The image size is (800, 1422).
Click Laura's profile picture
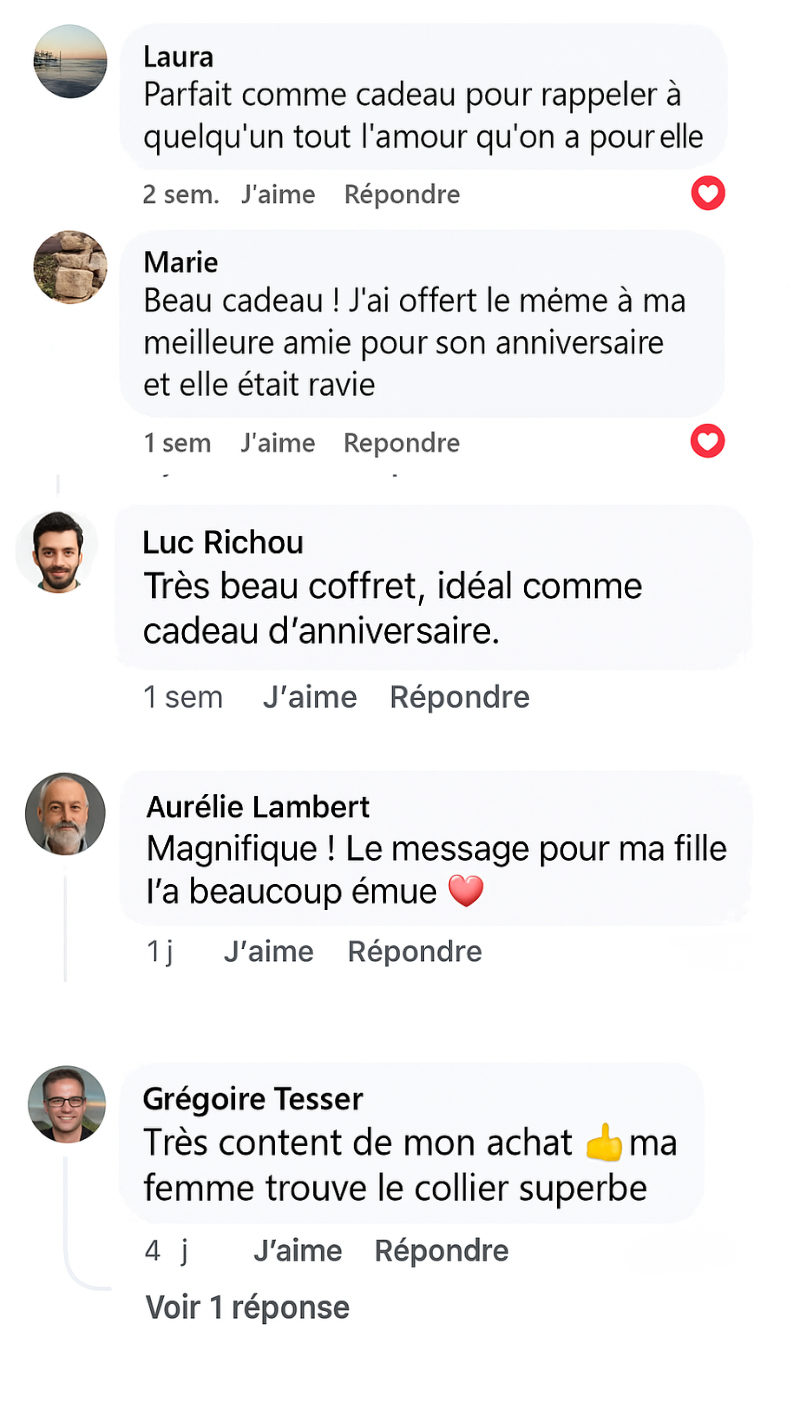70,61
